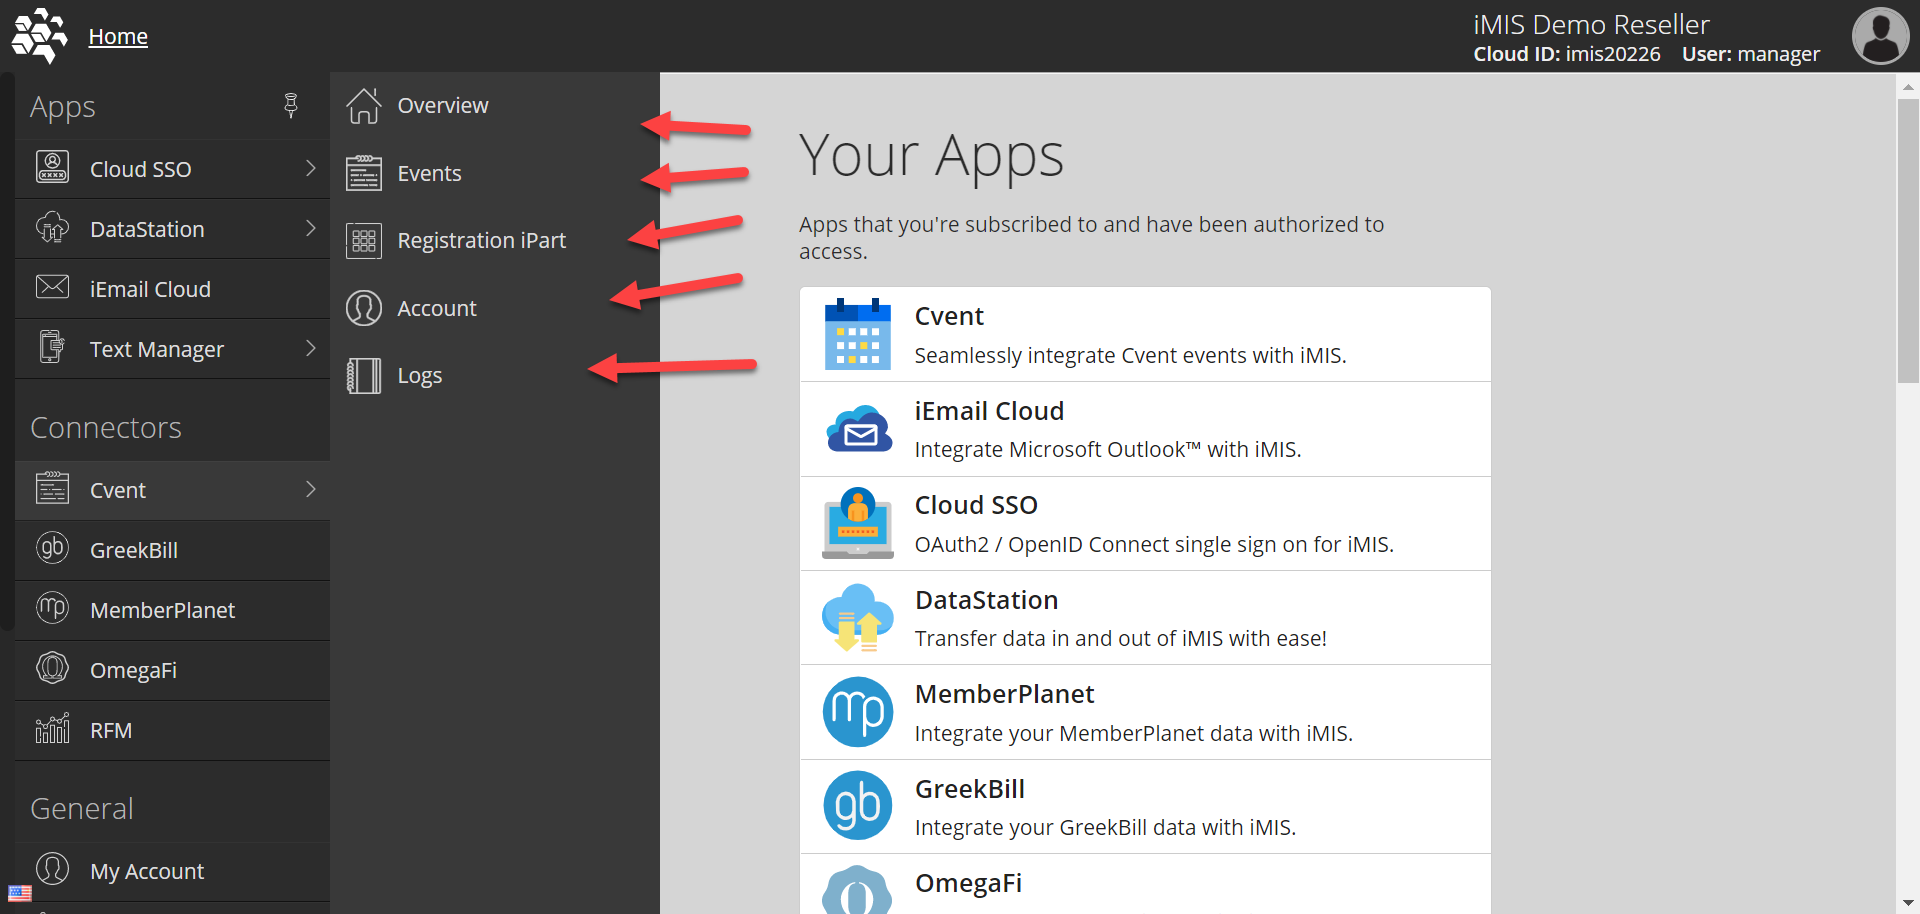1920x914 pixels.
Task: Select the Account menu entry
Action: point(436,308)
